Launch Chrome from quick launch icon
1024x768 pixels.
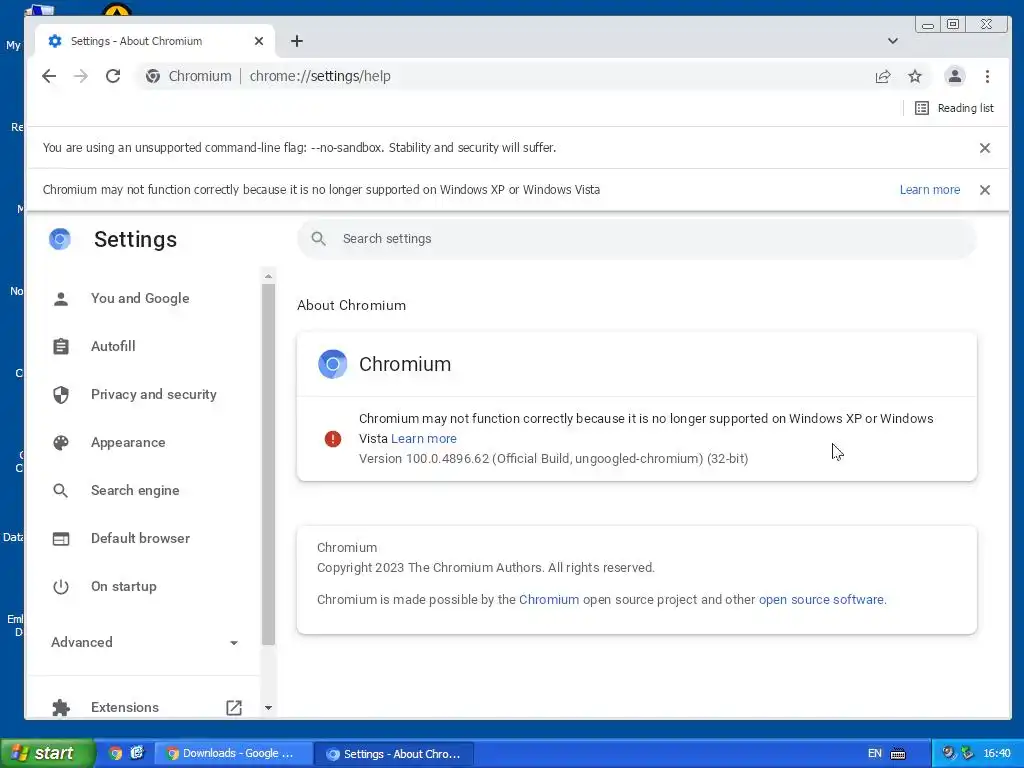116,754
